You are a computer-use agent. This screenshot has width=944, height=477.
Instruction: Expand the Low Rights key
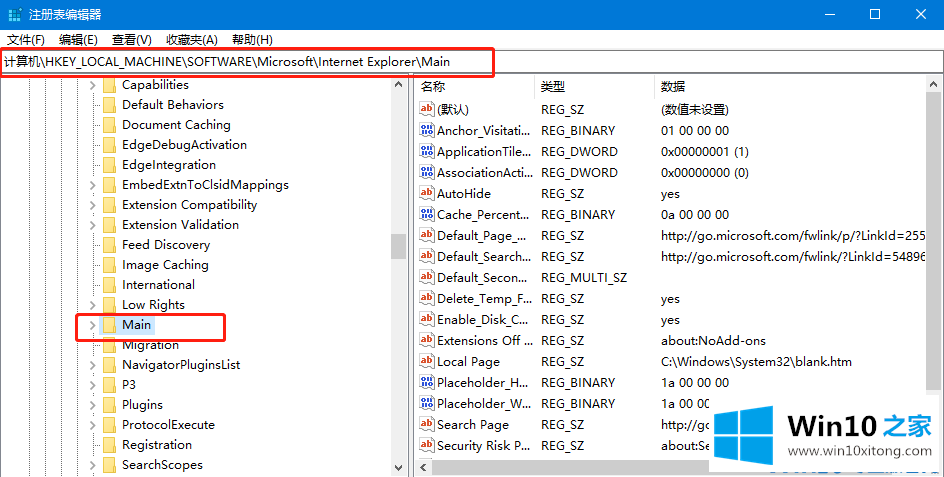[93, 305]
